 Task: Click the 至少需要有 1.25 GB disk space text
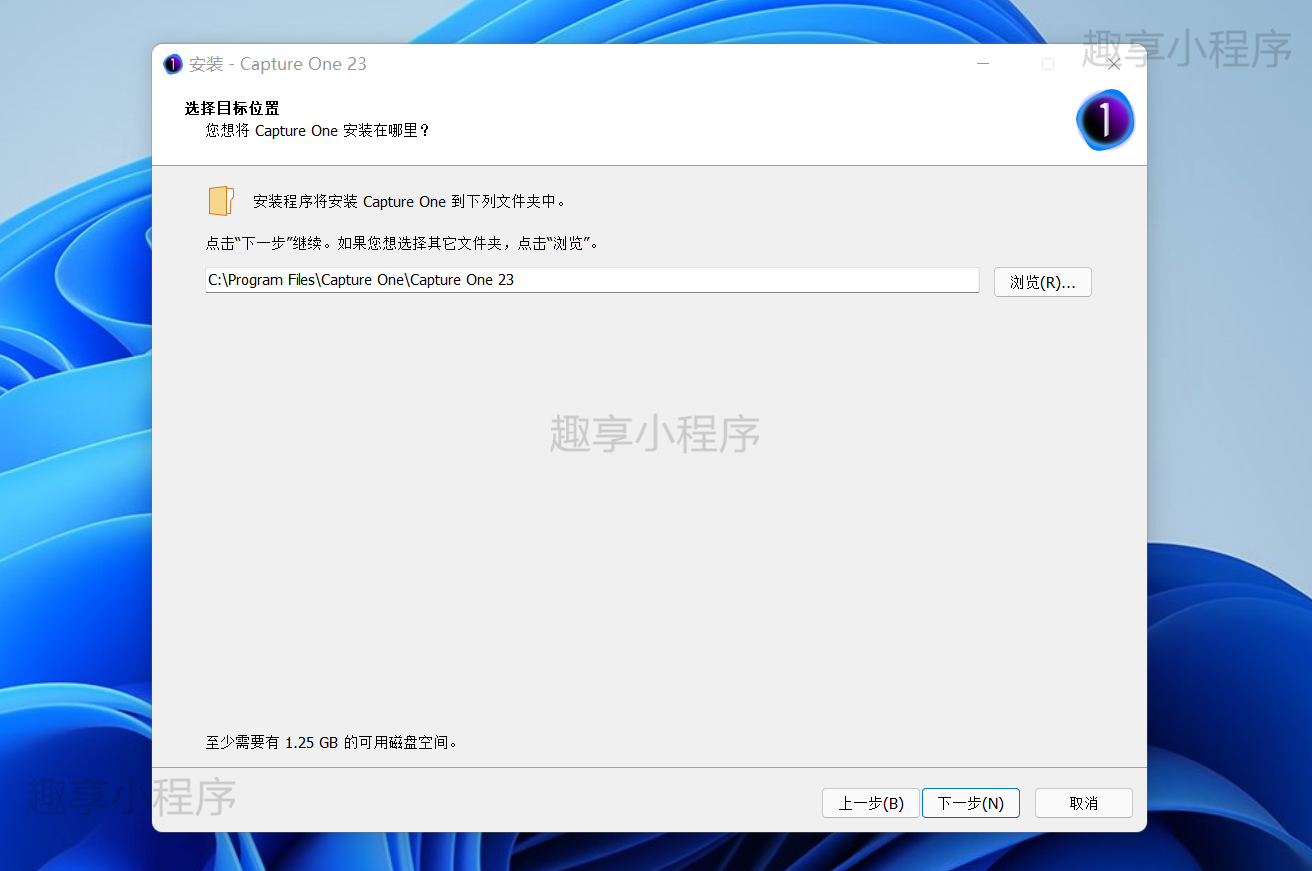point(332,743)
